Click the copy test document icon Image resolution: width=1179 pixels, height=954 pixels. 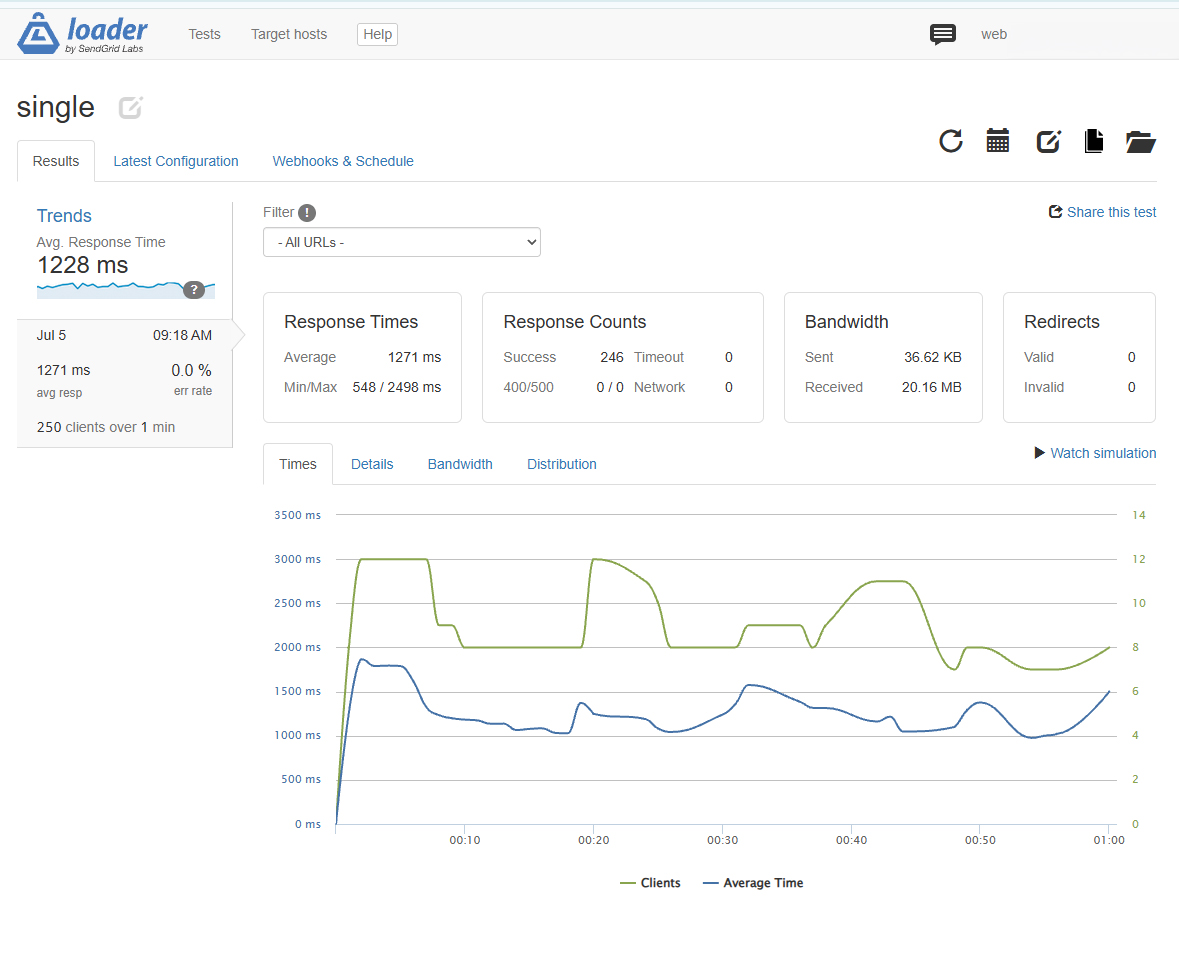click(x=1094, y=141)
